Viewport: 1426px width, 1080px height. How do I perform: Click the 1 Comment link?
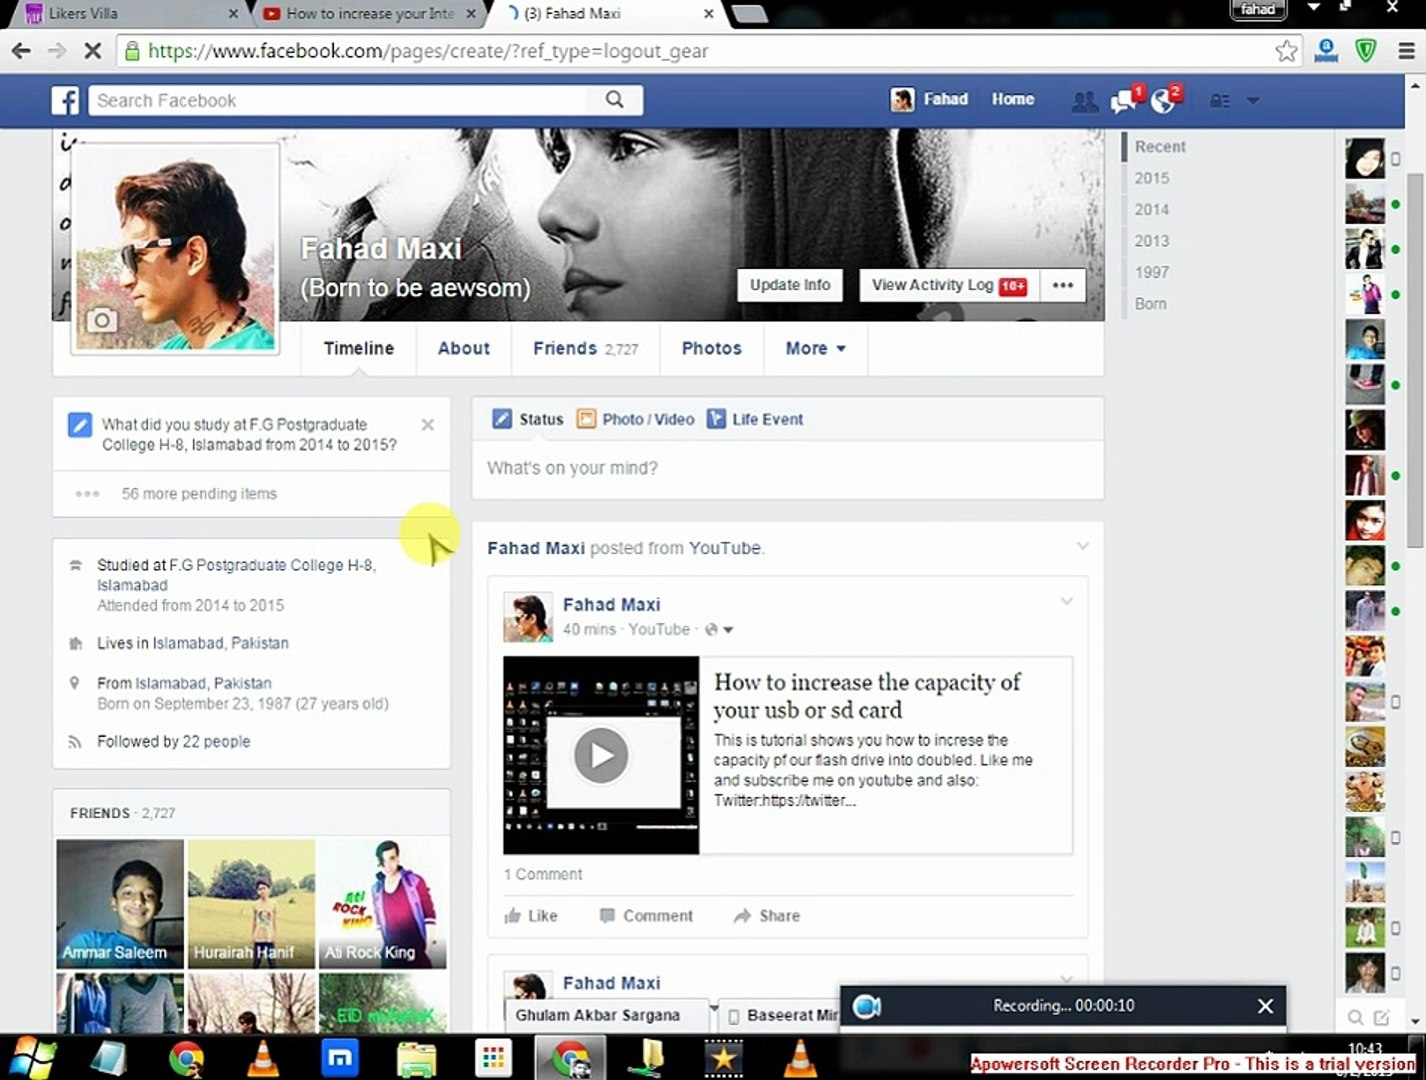543,875
